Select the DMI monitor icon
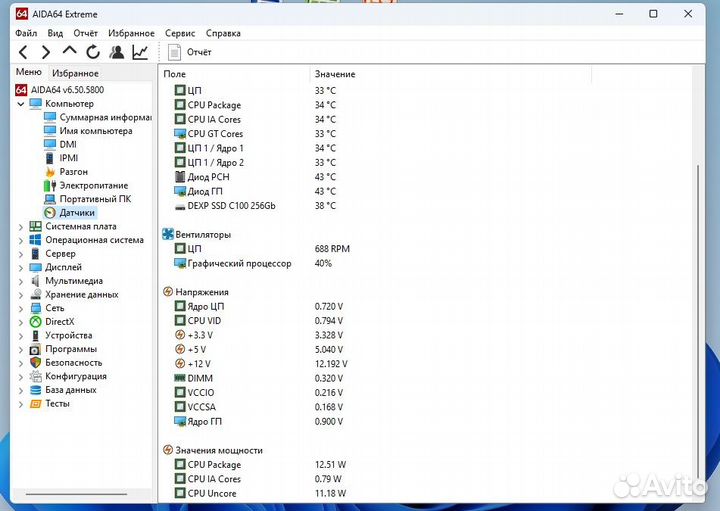This screenshot has height=511, width=720. [x=50, y=144]
